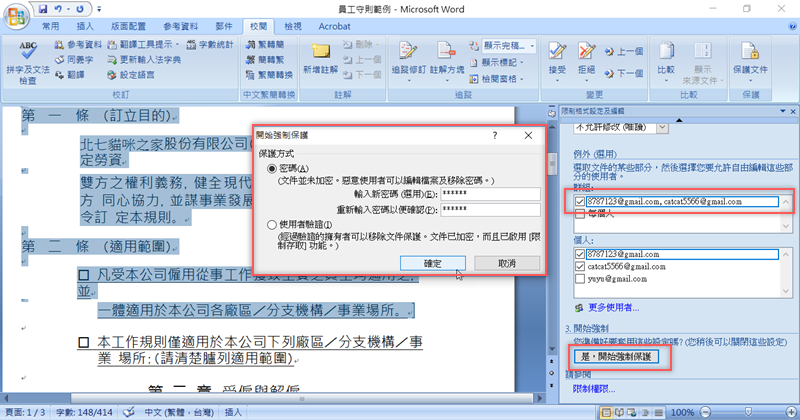Click the 翻譯 translate tool
Viewport: 800px width, 420px height.
point(69,75)
